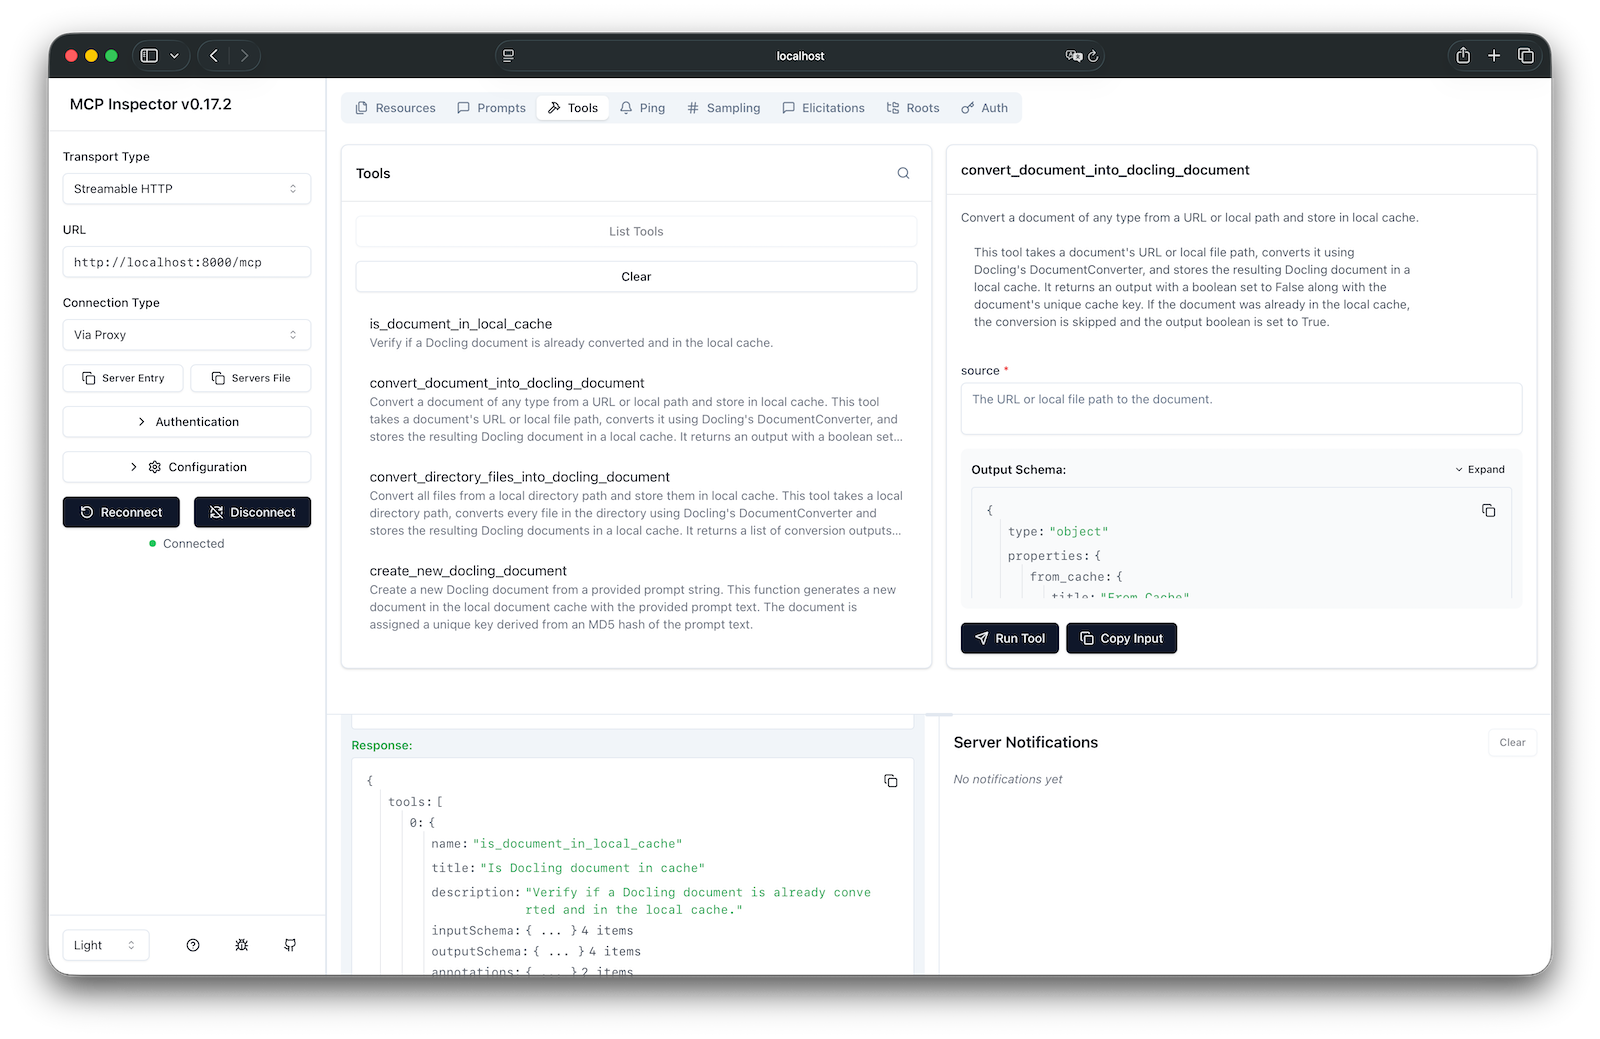Click the bug report icon
The height and width of the screenshot is (1039, 1600).
coord(242,945)
